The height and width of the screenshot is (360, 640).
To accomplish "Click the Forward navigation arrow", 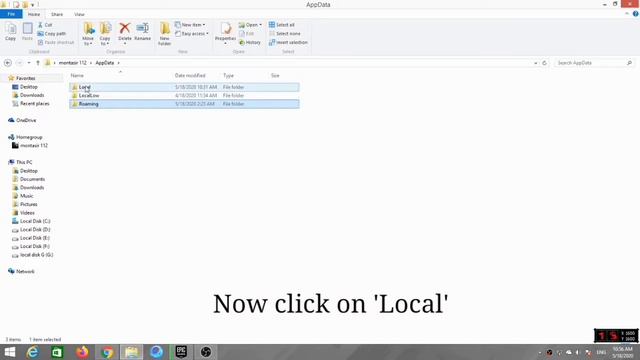I will [19, 63].
